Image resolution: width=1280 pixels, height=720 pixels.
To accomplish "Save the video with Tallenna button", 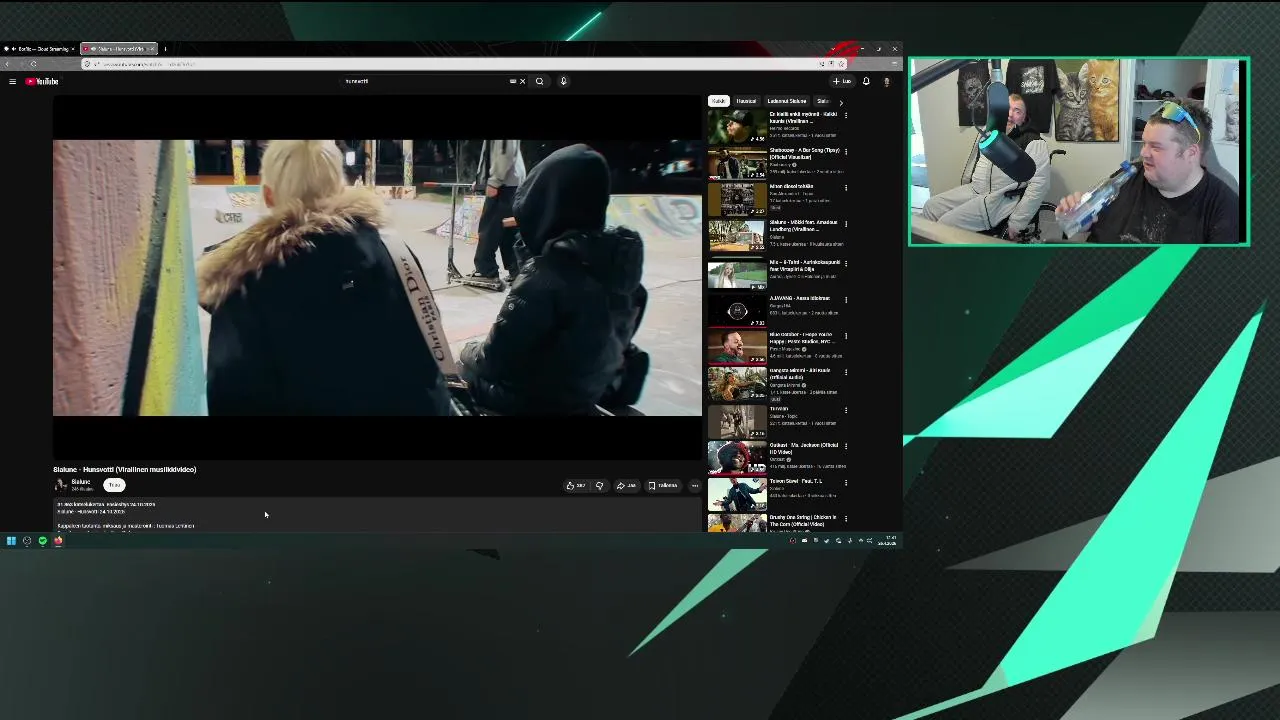I will click(x=663, y=486).
